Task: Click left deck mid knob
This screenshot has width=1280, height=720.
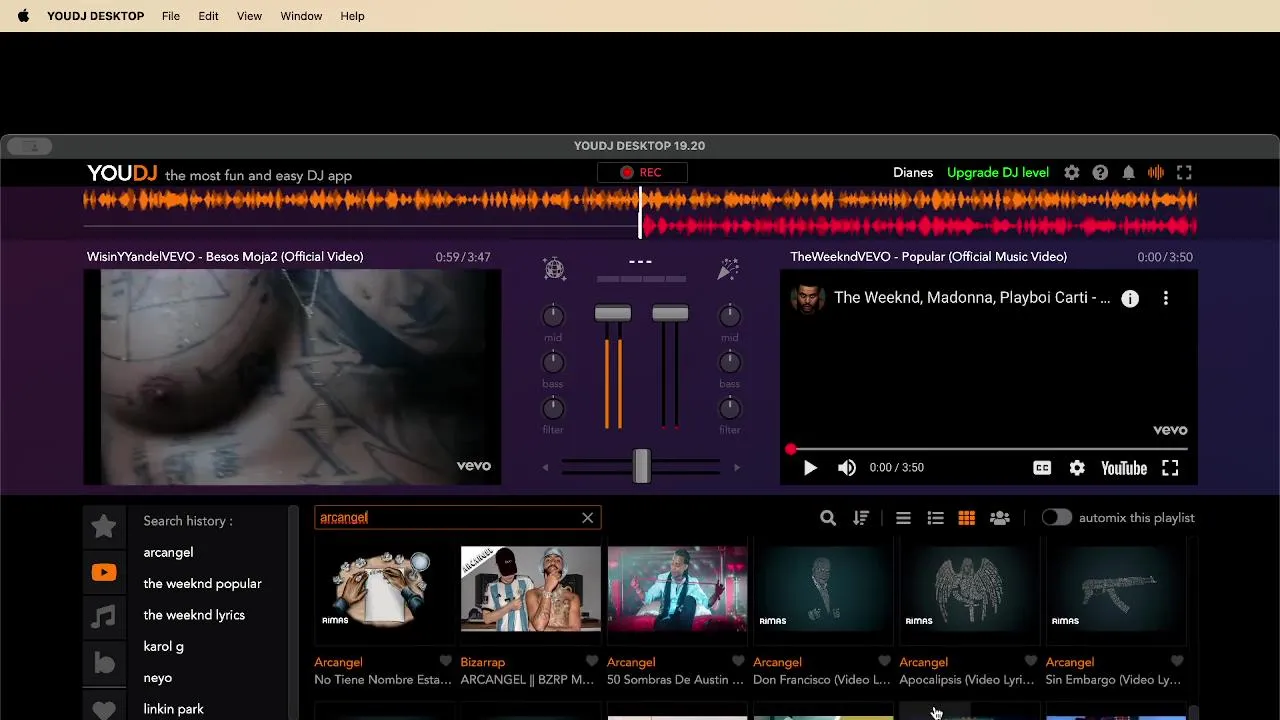Action: (x=553, y=316)
